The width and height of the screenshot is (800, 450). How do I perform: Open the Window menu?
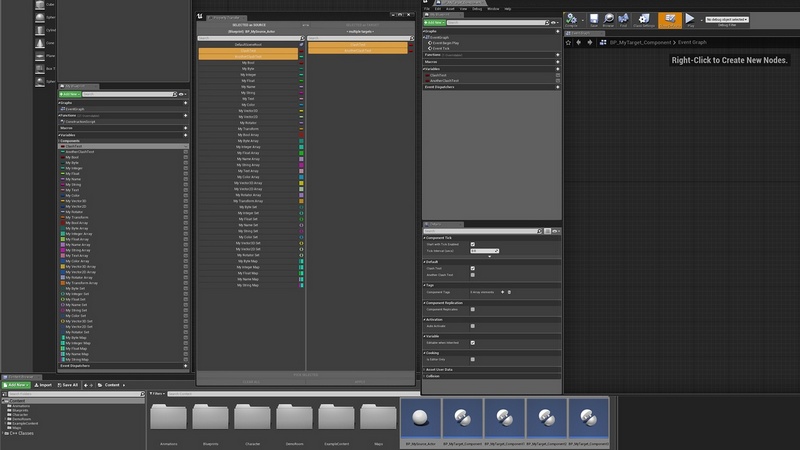(493, 8)
